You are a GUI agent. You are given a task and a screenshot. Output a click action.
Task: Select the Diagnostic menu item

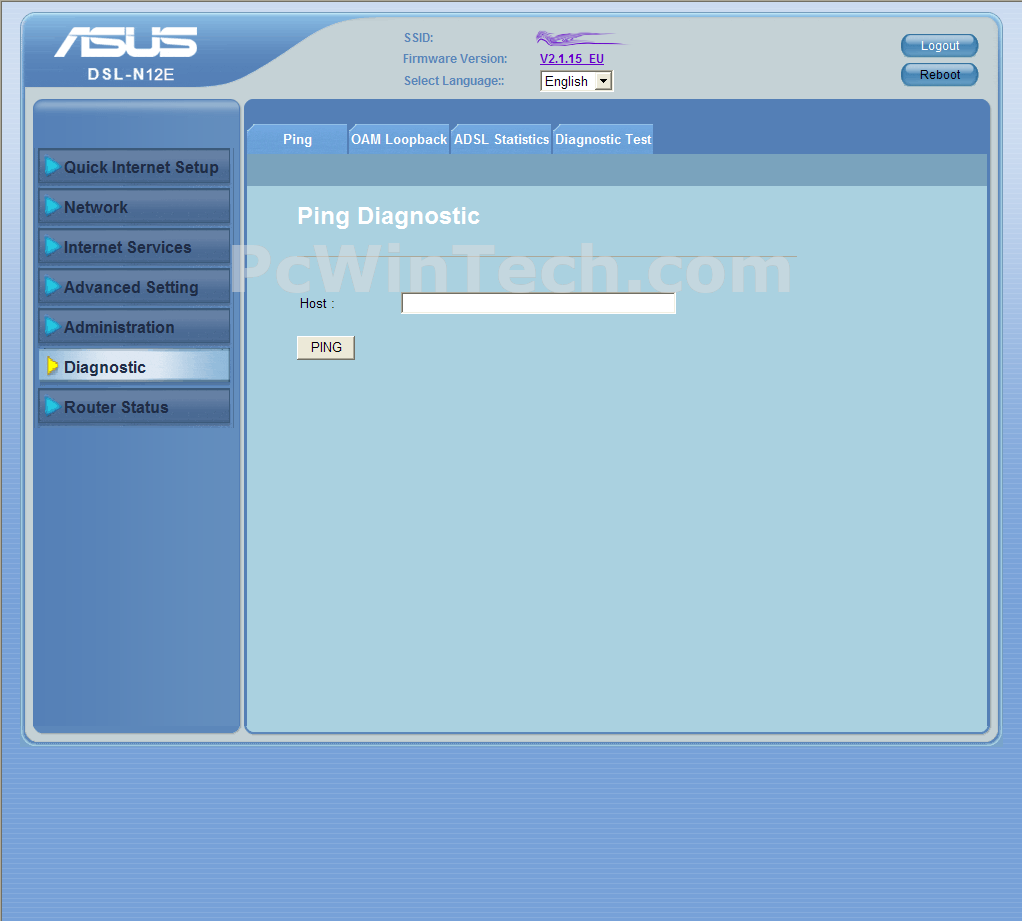[134, 366]
